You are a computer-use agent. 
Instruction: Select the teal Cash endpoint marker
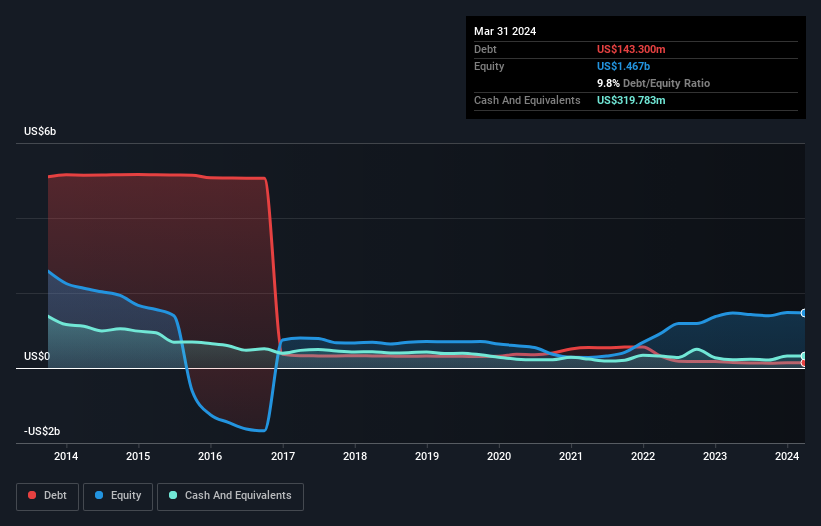tap(804, 356)
